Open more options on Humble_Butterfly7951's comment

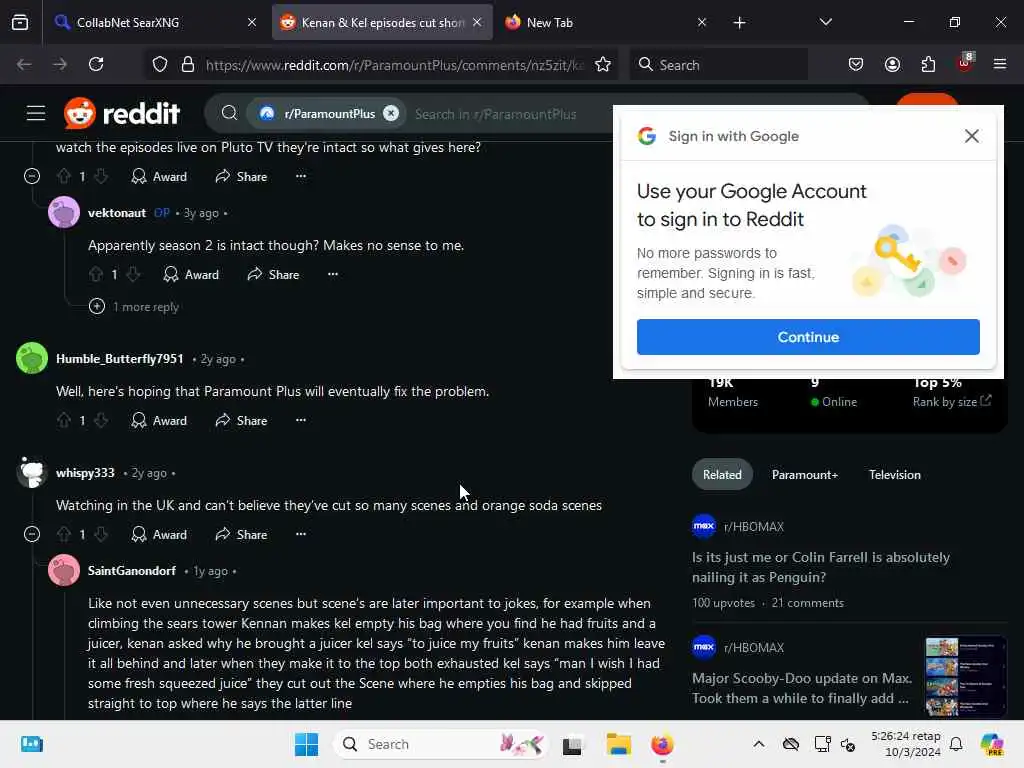[300, 421]
